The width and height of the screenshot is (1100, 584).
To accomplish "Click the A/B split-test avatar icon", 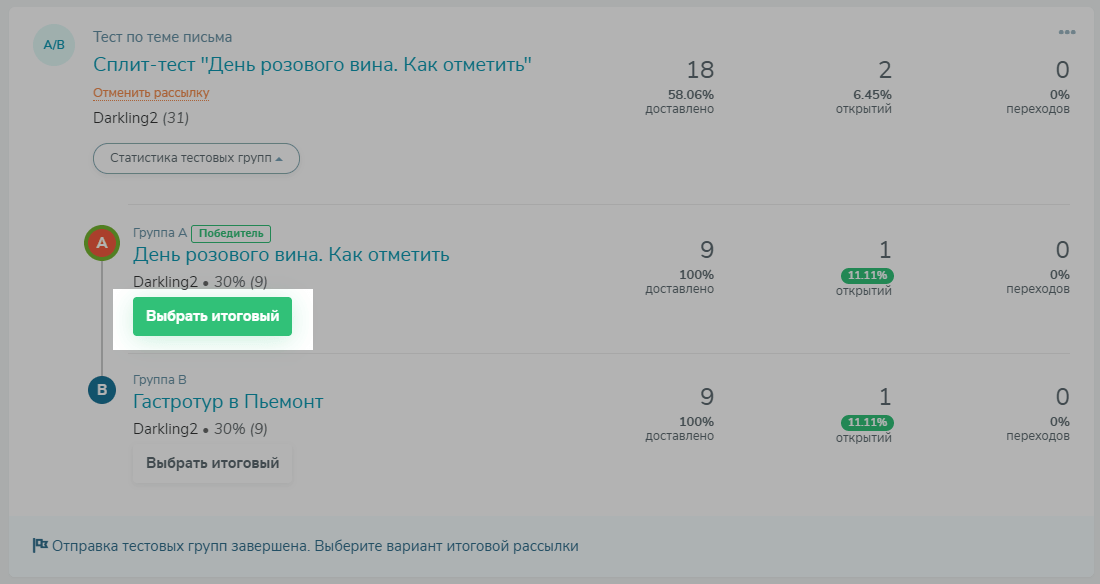I will (54, 45).
